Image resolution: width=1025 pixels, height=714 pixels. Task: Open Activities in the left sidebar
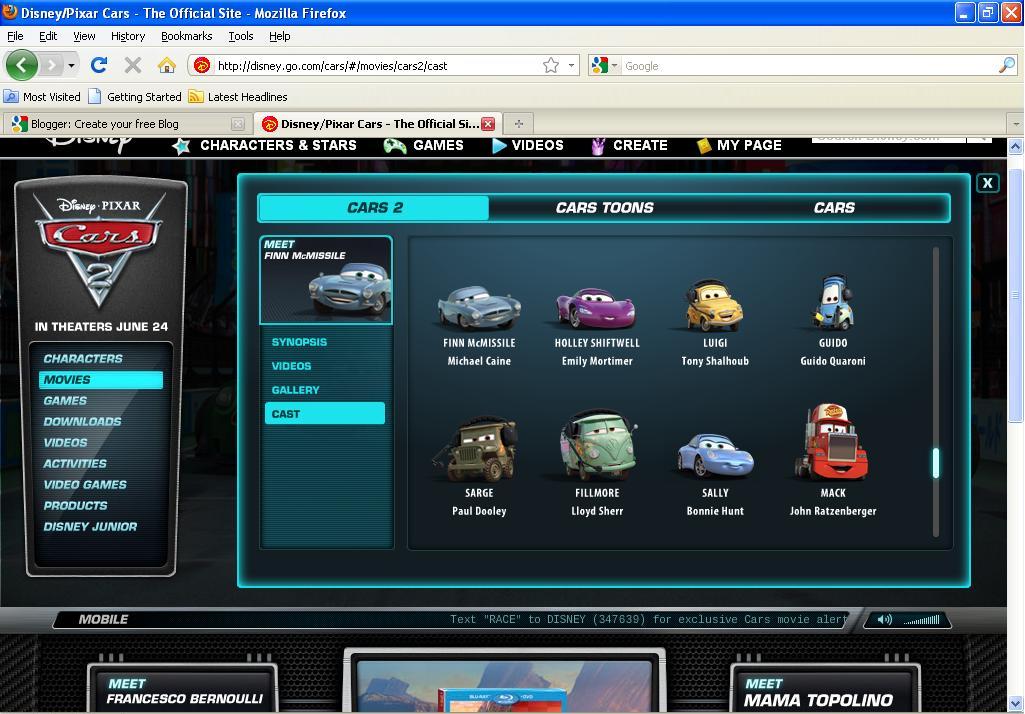75,464
